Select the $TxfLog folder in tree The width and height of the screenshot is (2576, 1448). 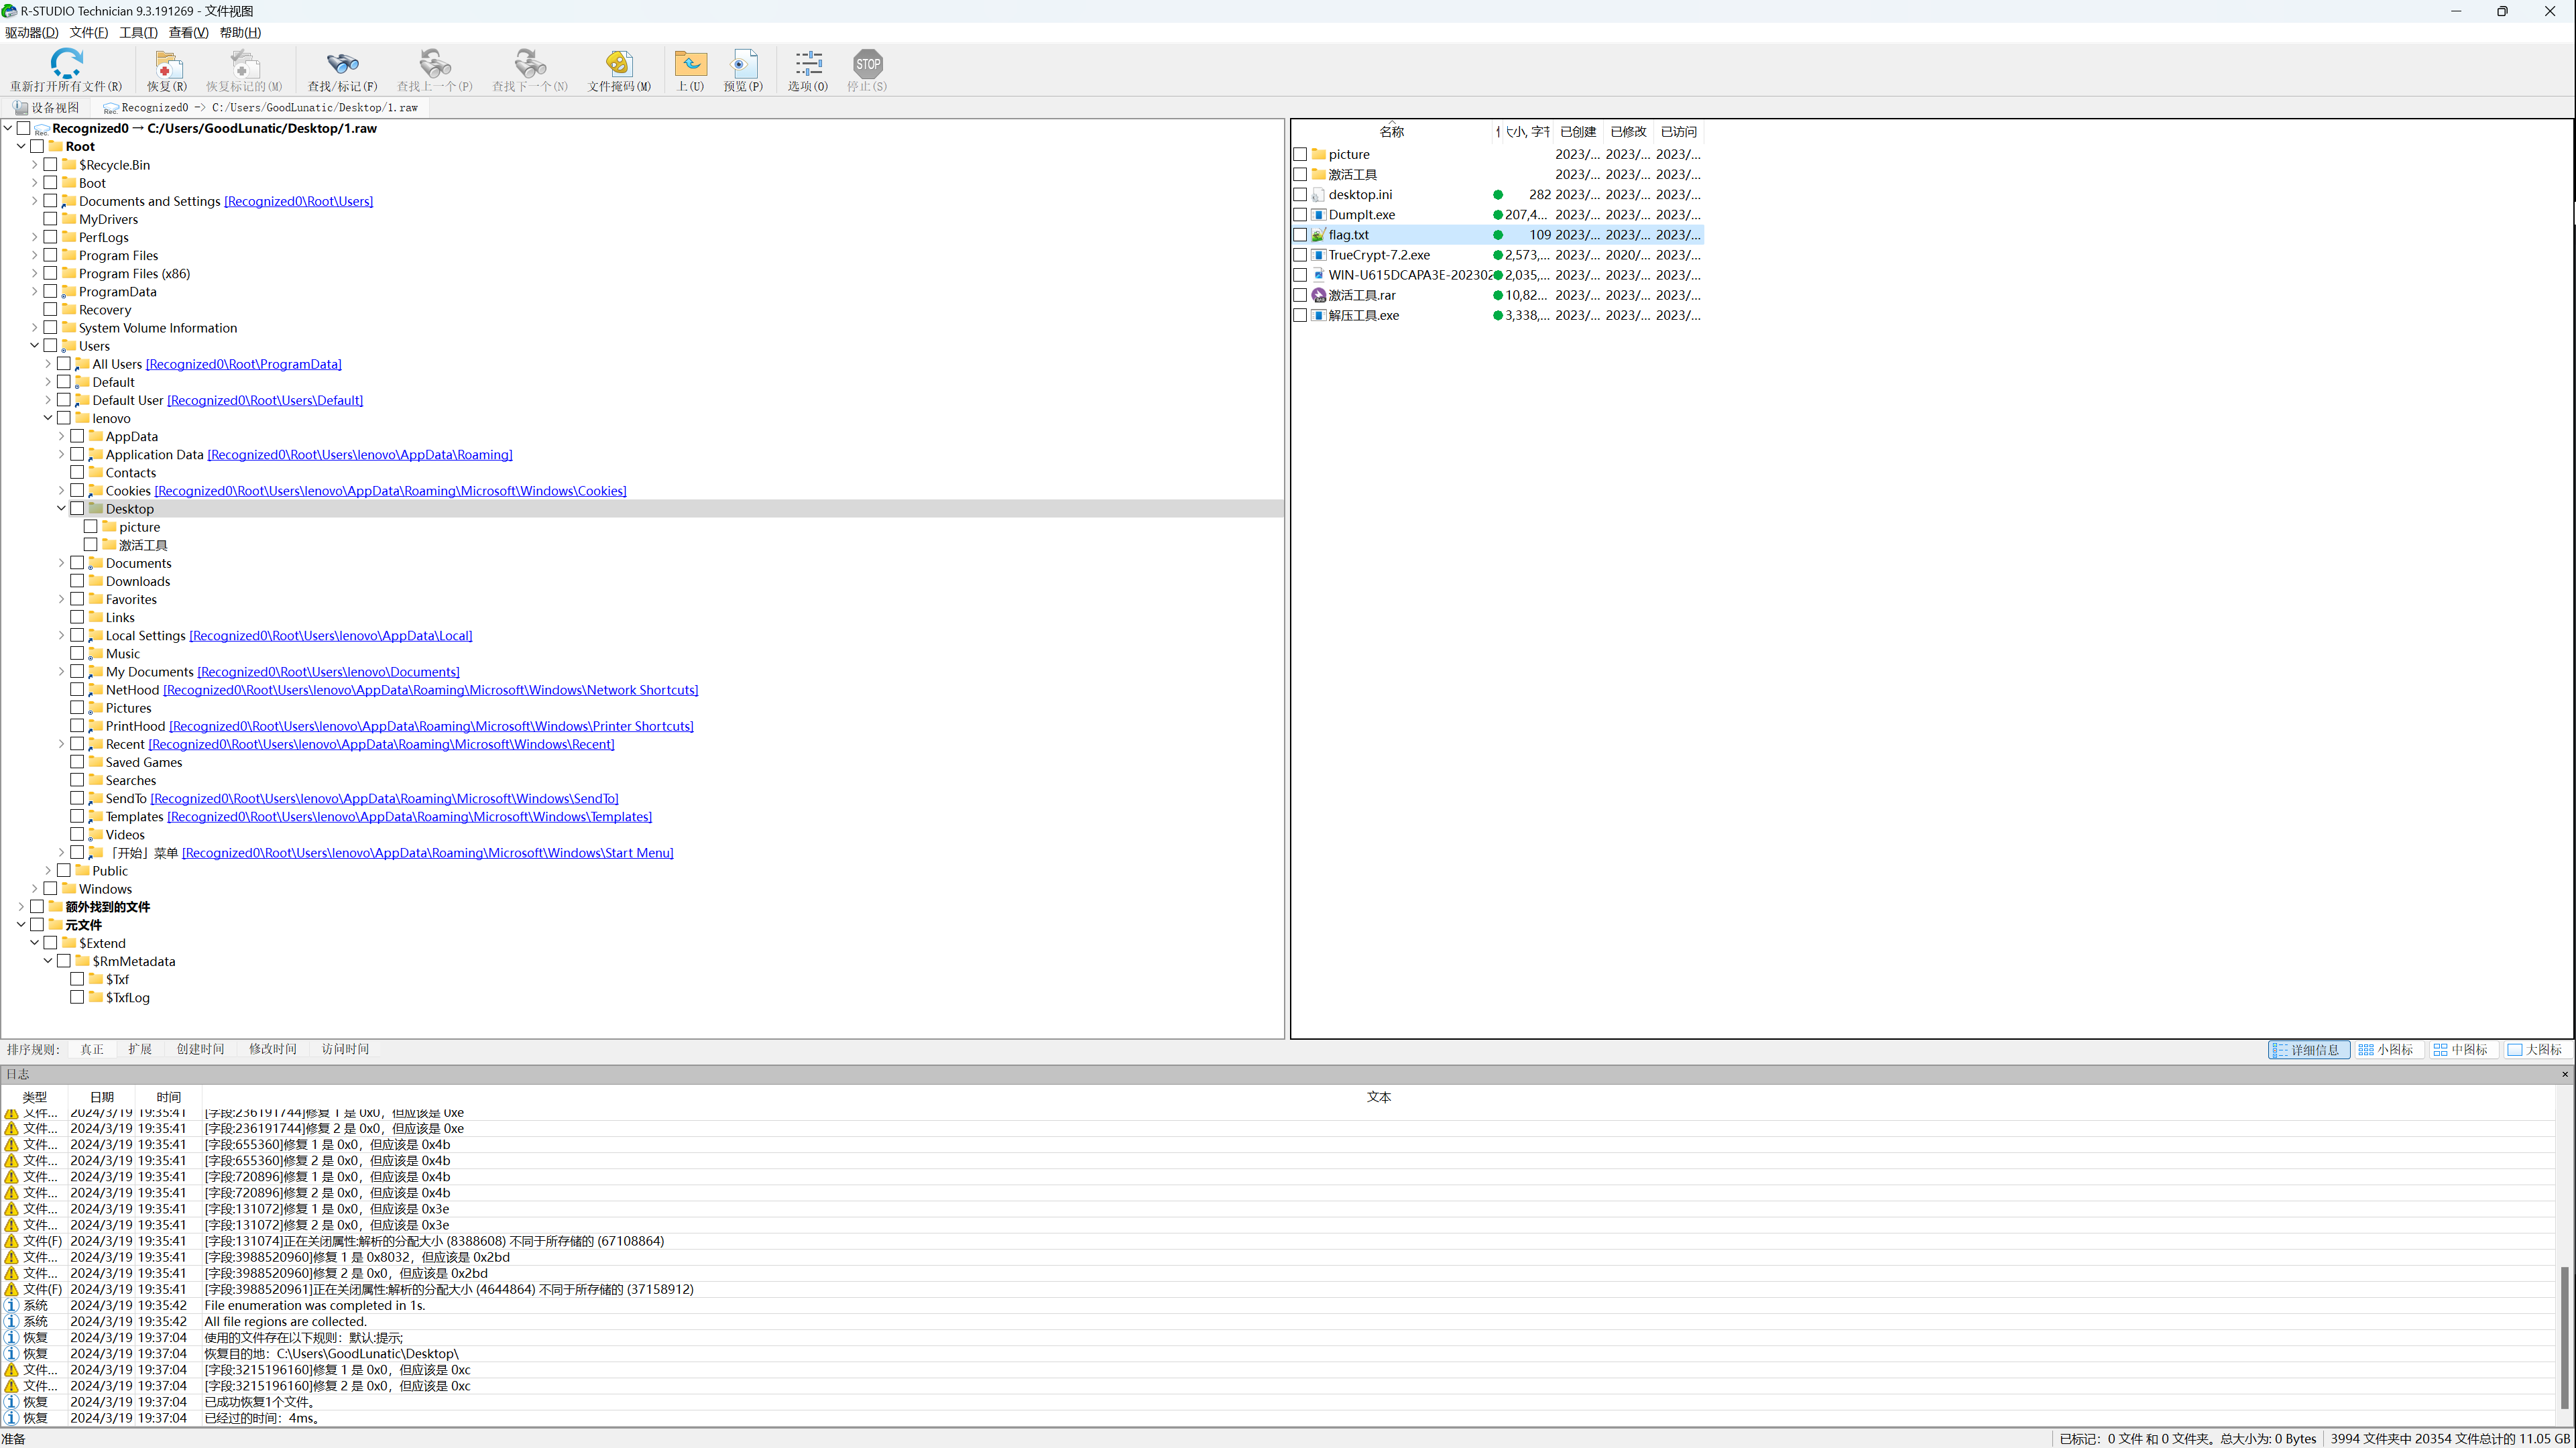coord(127,997)
